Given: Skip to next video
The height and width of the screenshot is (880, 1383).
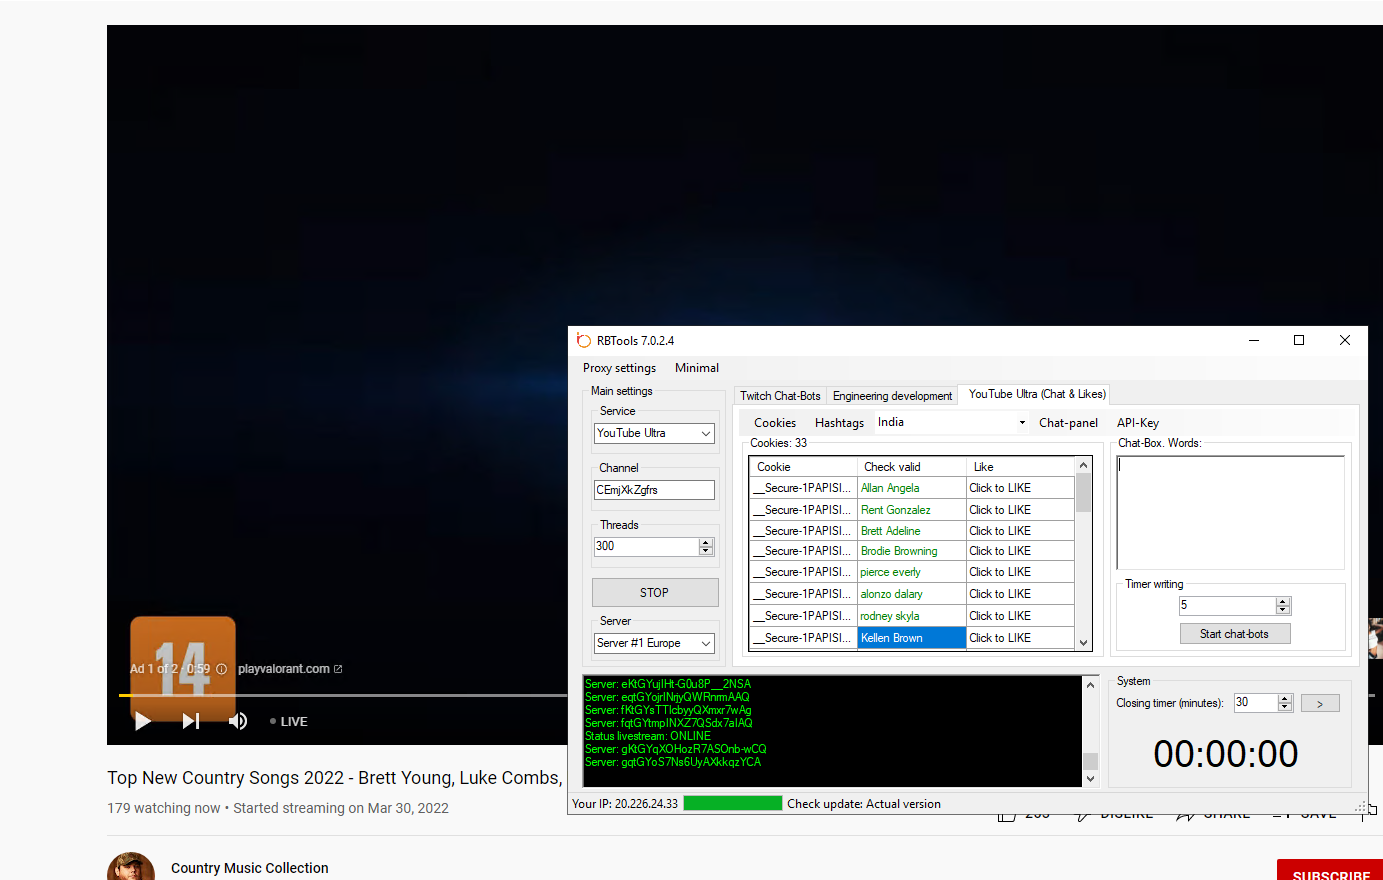Looking at the screenshot, I should coord(191,721).
